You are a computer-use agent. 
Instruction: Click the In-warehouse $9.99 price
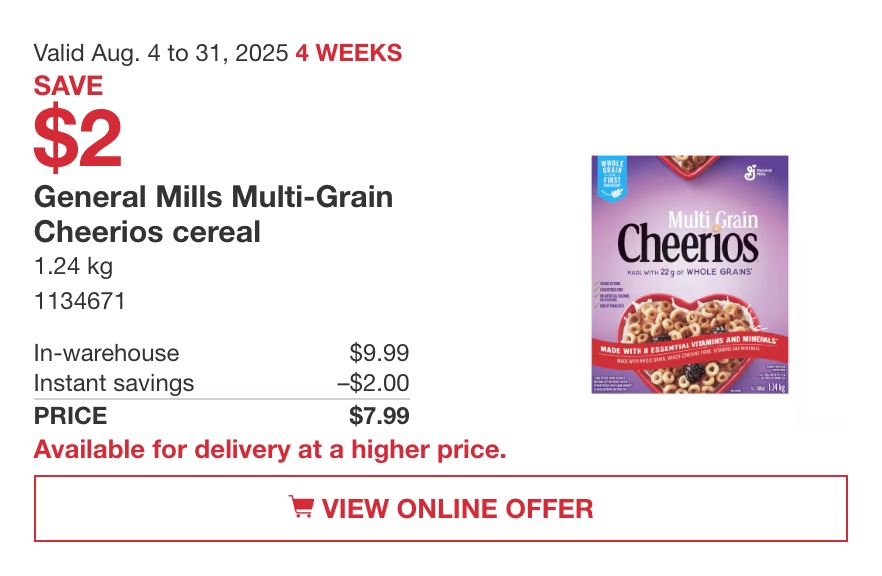(379, 353)
